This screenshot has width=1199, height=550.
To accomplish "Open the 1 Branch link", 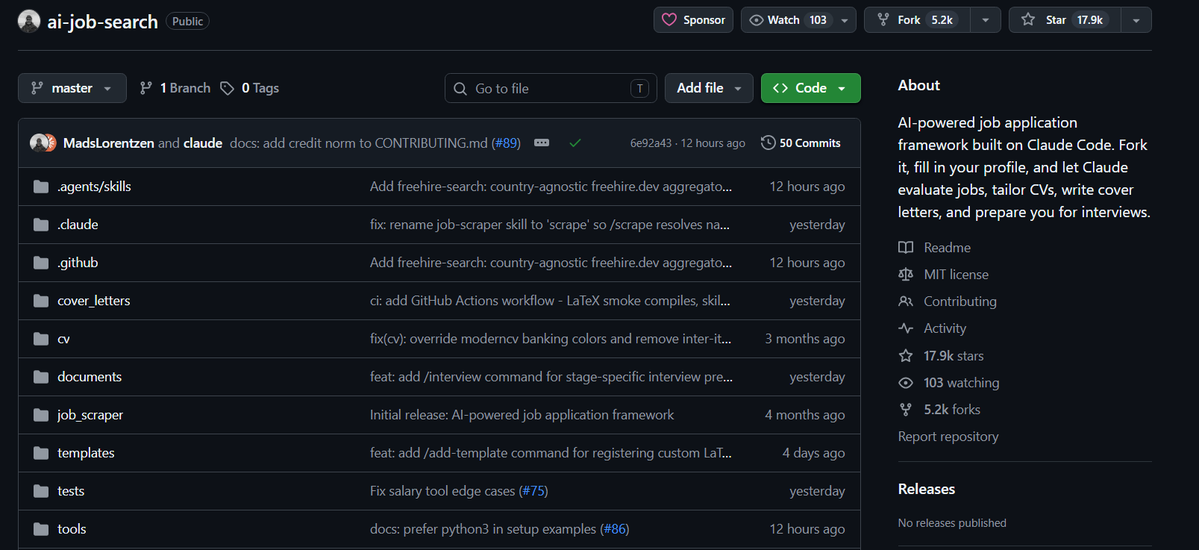I will (175, 88).
